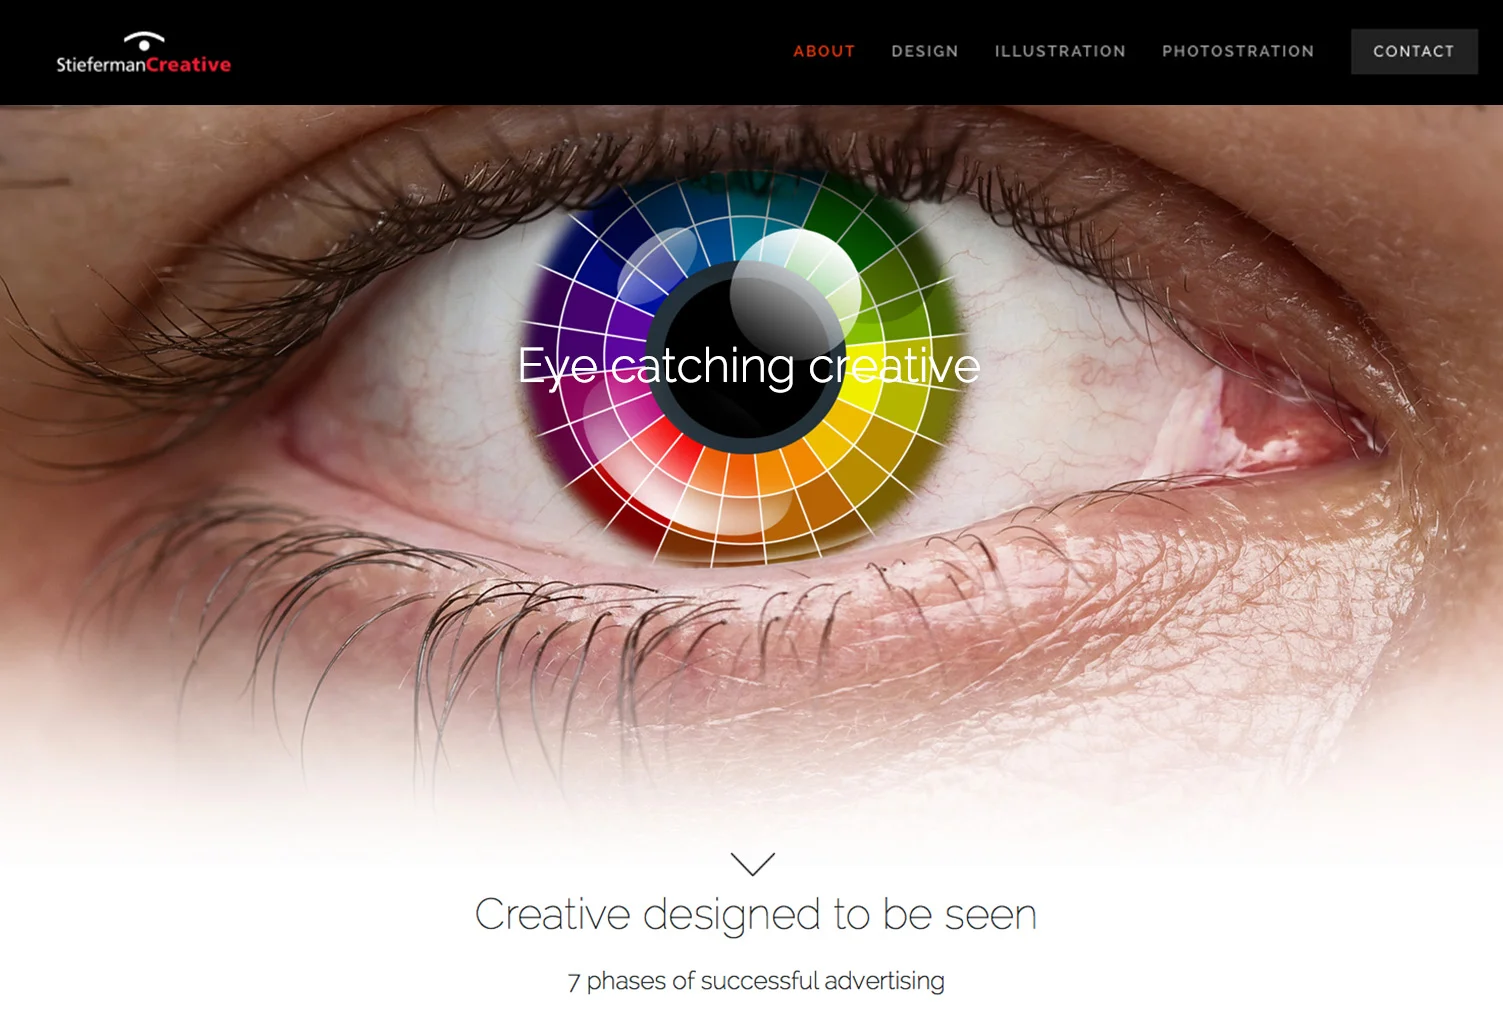Open the Illustration menu item
Image resolution: width=1503 pixels, height=1023 pixels.
pos(1060,51)
